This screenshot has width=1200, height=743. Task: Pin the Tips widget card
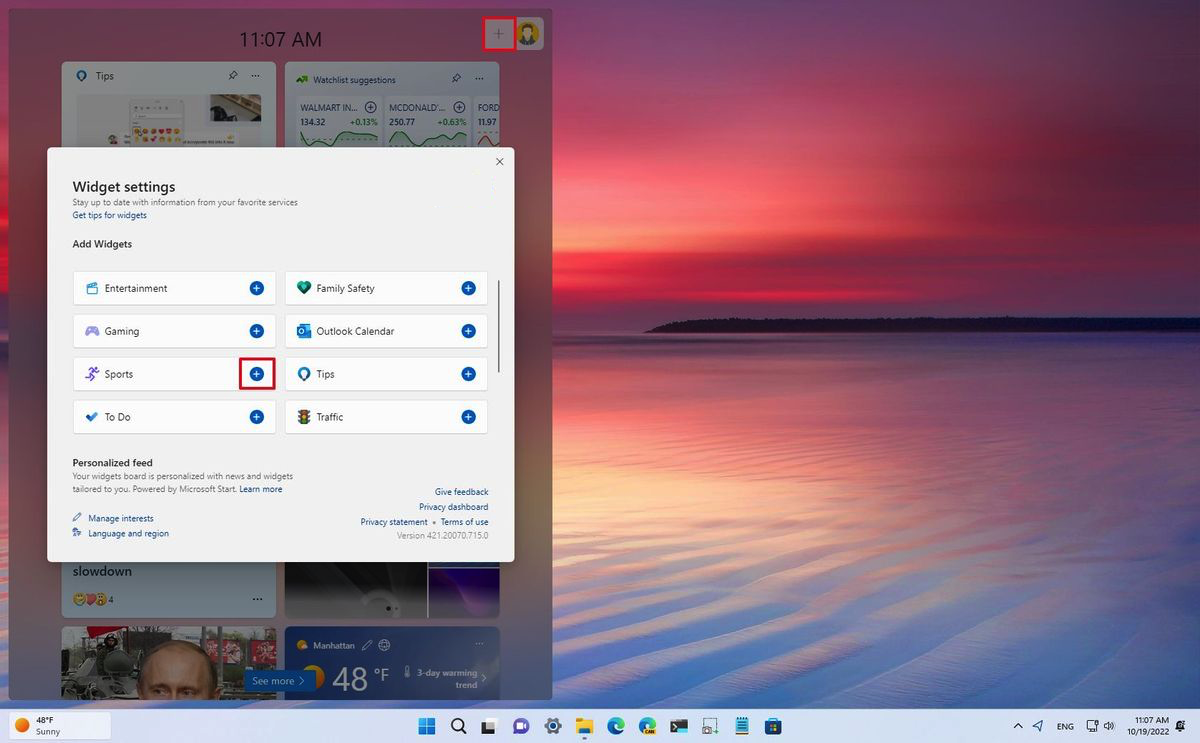click(233, 75)
